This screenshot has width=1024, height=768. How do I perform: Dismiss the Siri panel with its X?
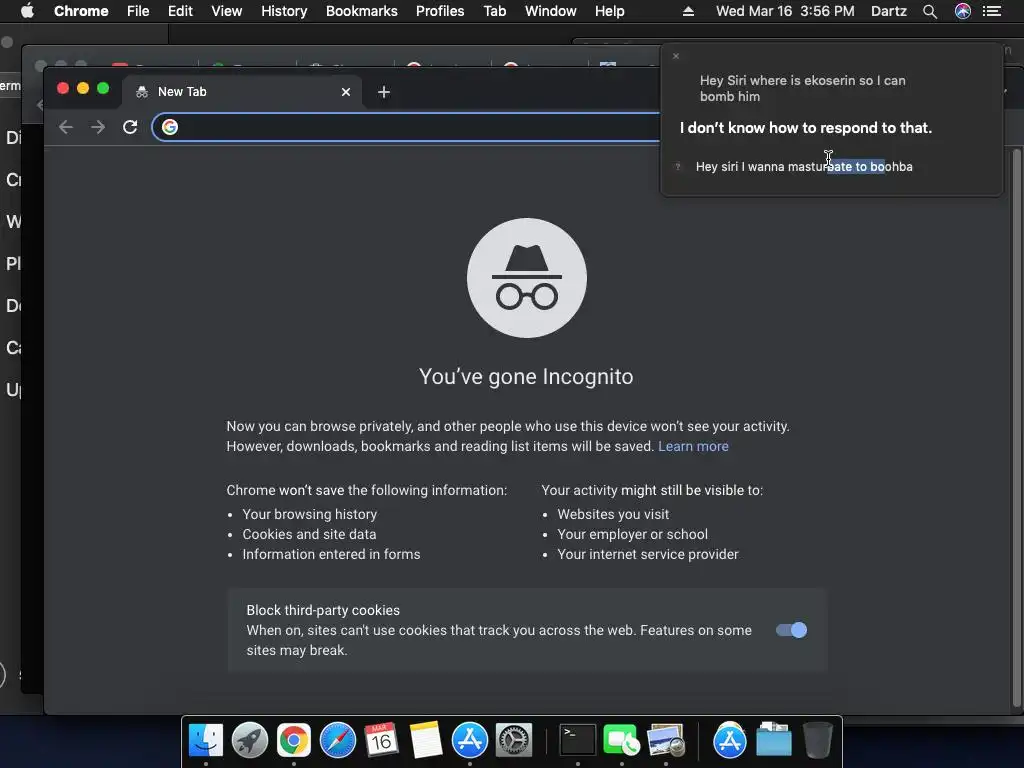(x=676, y=56)
